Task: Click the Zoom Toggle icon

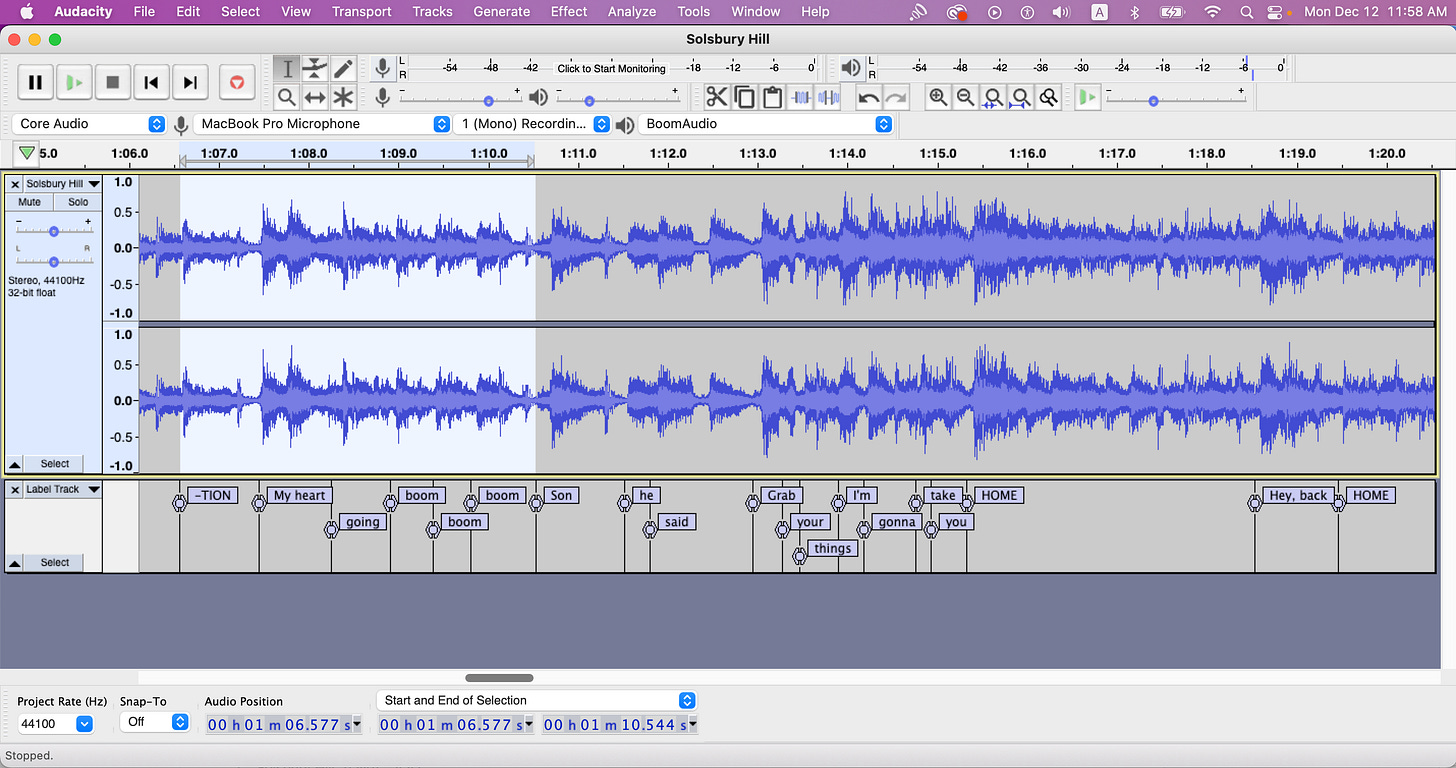Action: (1048, 97)
